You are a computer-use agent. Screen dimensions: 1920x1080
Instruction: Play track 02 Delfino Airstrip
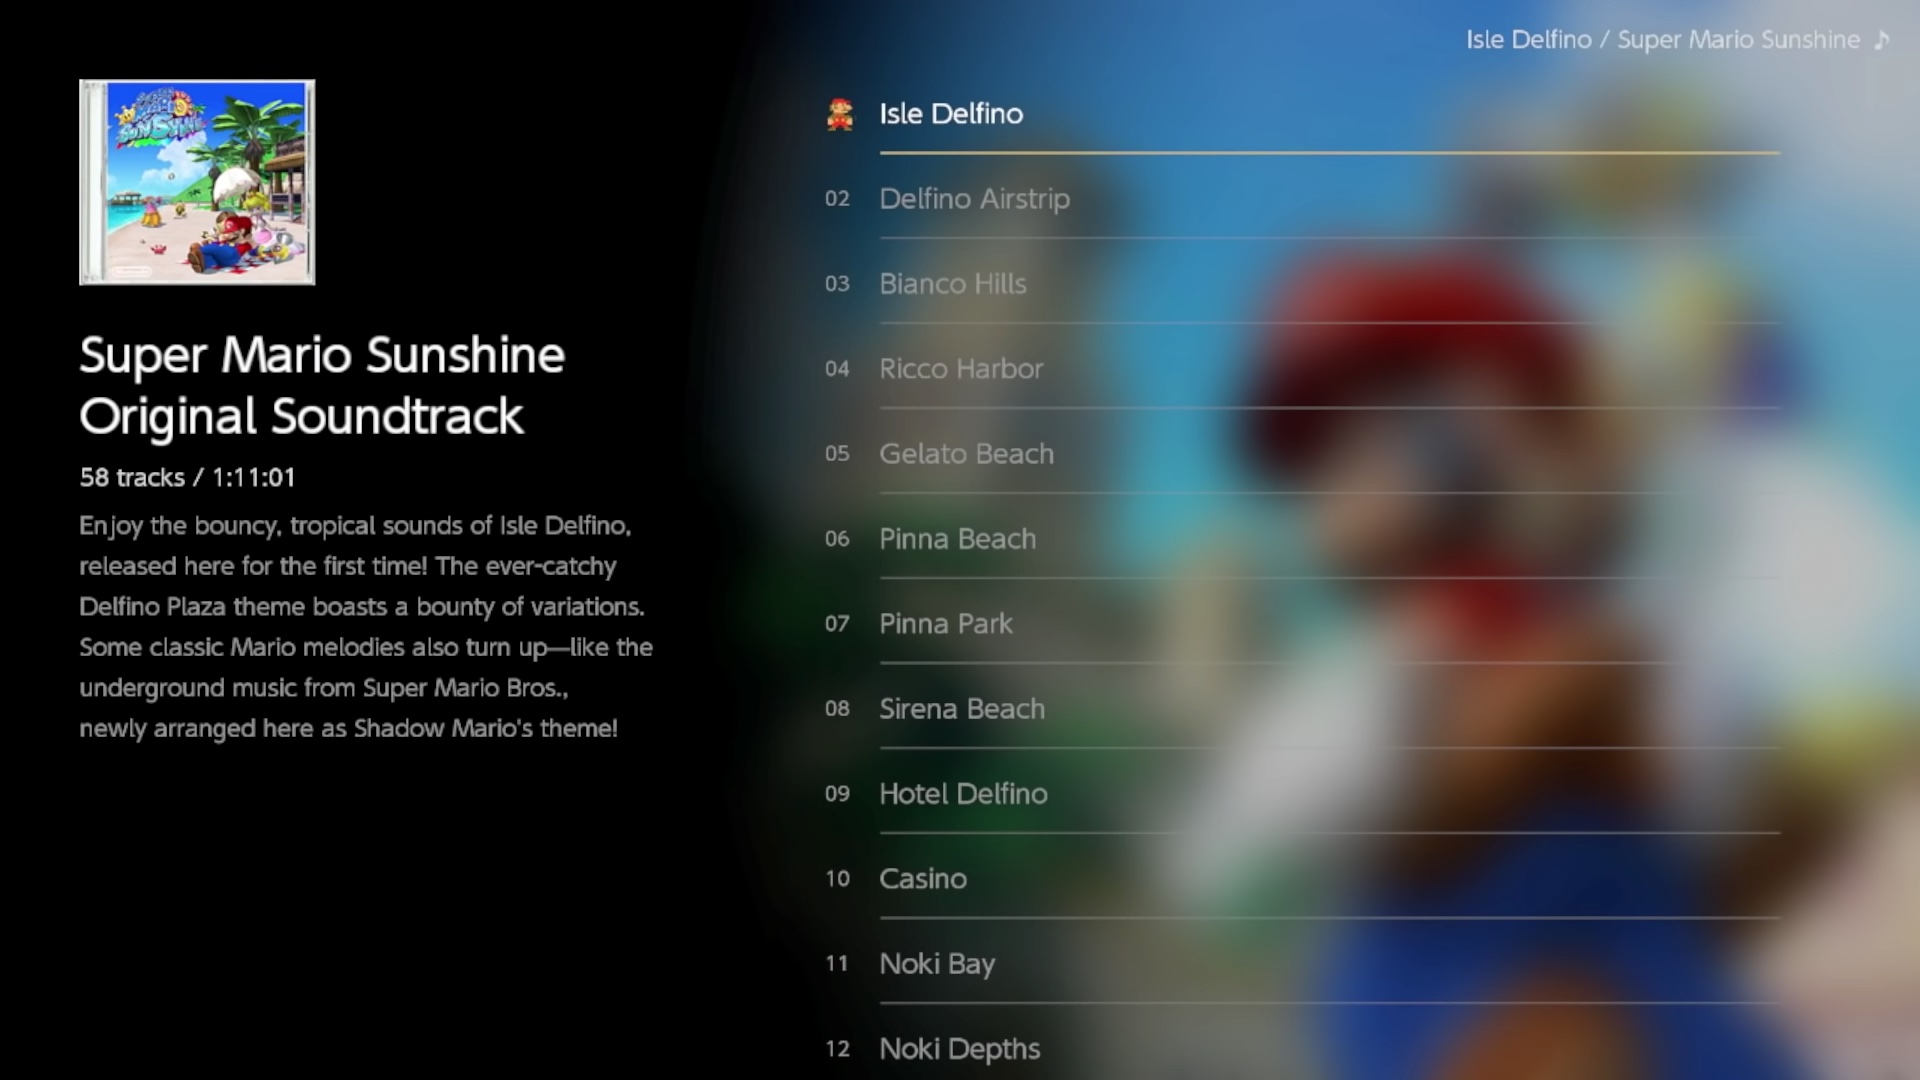[x=974, y=199]
